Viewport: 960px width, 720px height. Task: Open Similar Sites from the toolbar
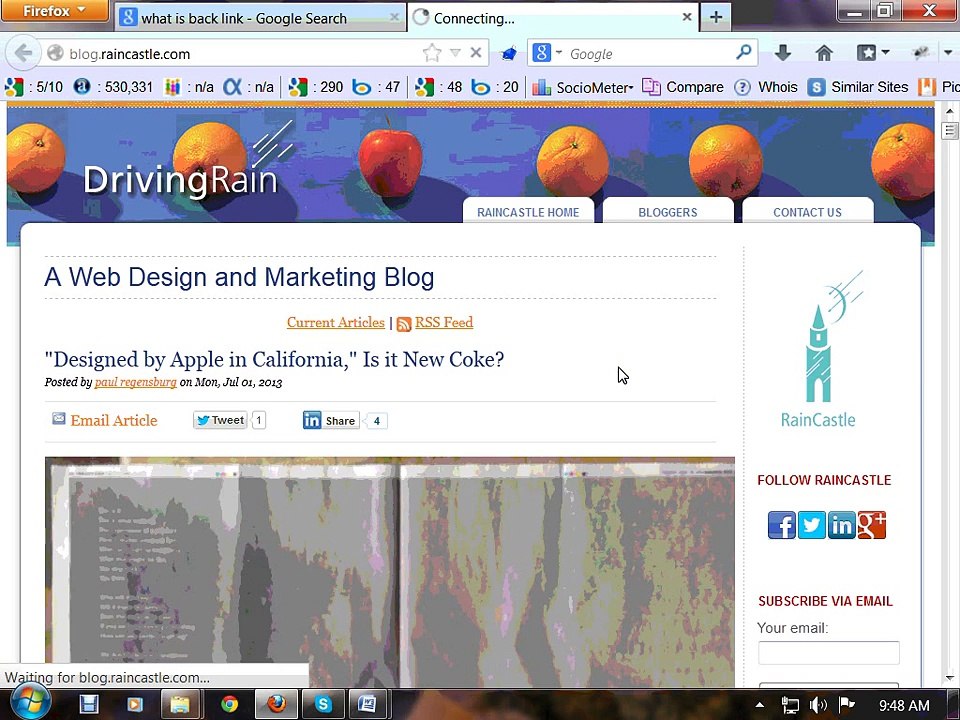pos(858,87)
